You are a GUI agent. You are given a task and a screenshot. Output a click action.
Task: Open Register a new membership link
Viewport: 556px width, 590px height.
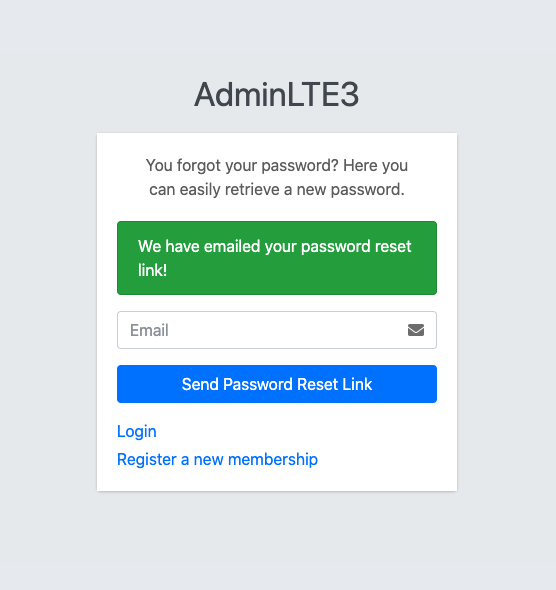point(217,459)
